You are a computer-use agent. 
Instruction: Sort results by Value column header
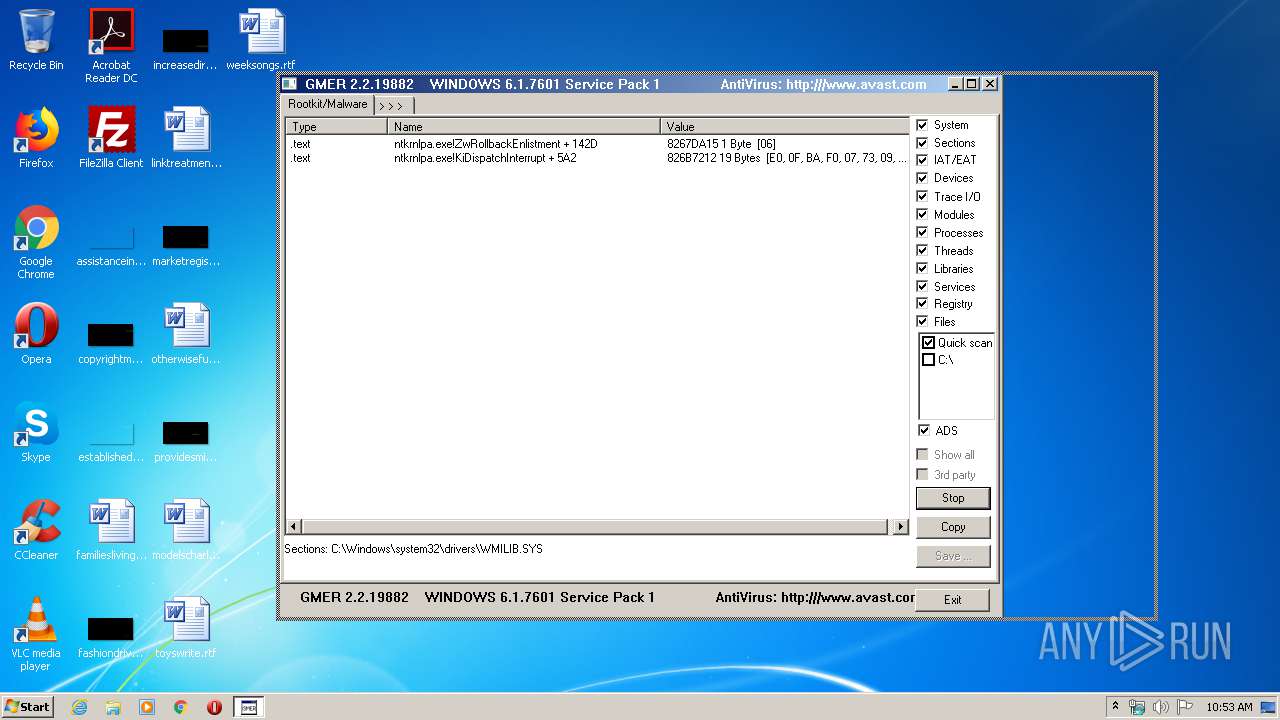[784, 127]
